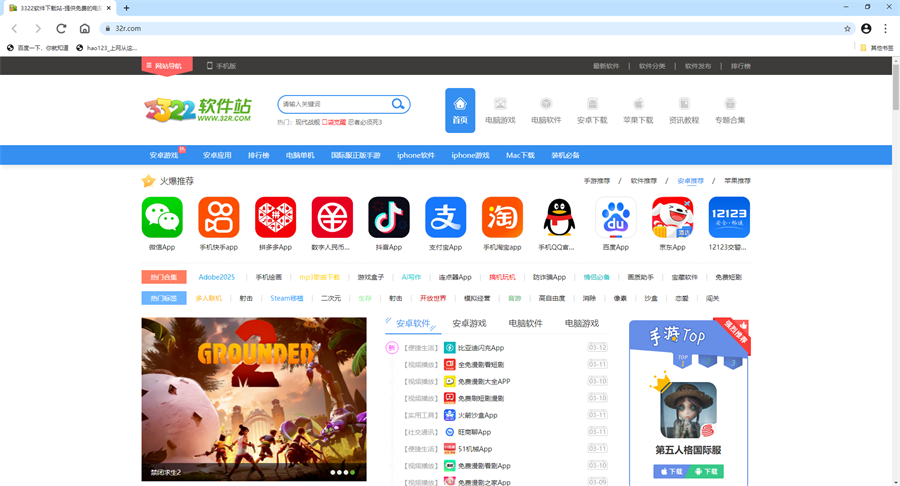The image size is (900, 486).
Task: Click the search magnifier icon
Action: coord(398,104)
